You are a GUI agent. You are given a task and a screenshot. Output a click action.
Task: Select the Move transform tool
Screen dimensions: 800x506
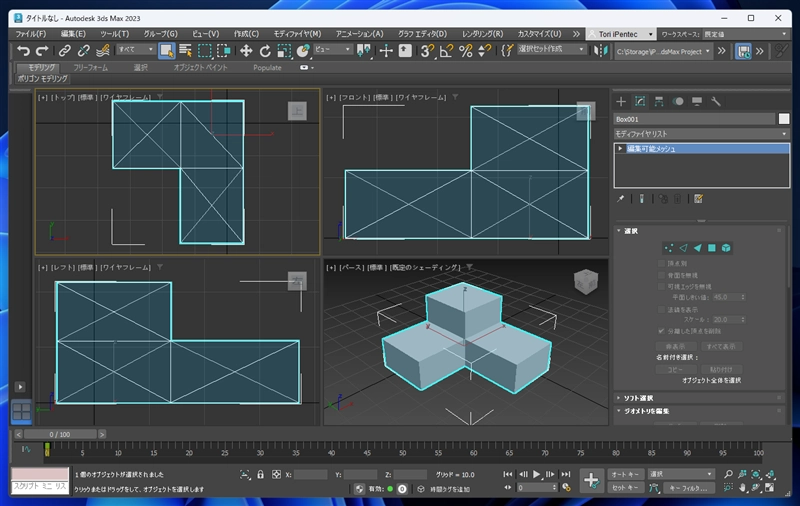coord(245,50)
